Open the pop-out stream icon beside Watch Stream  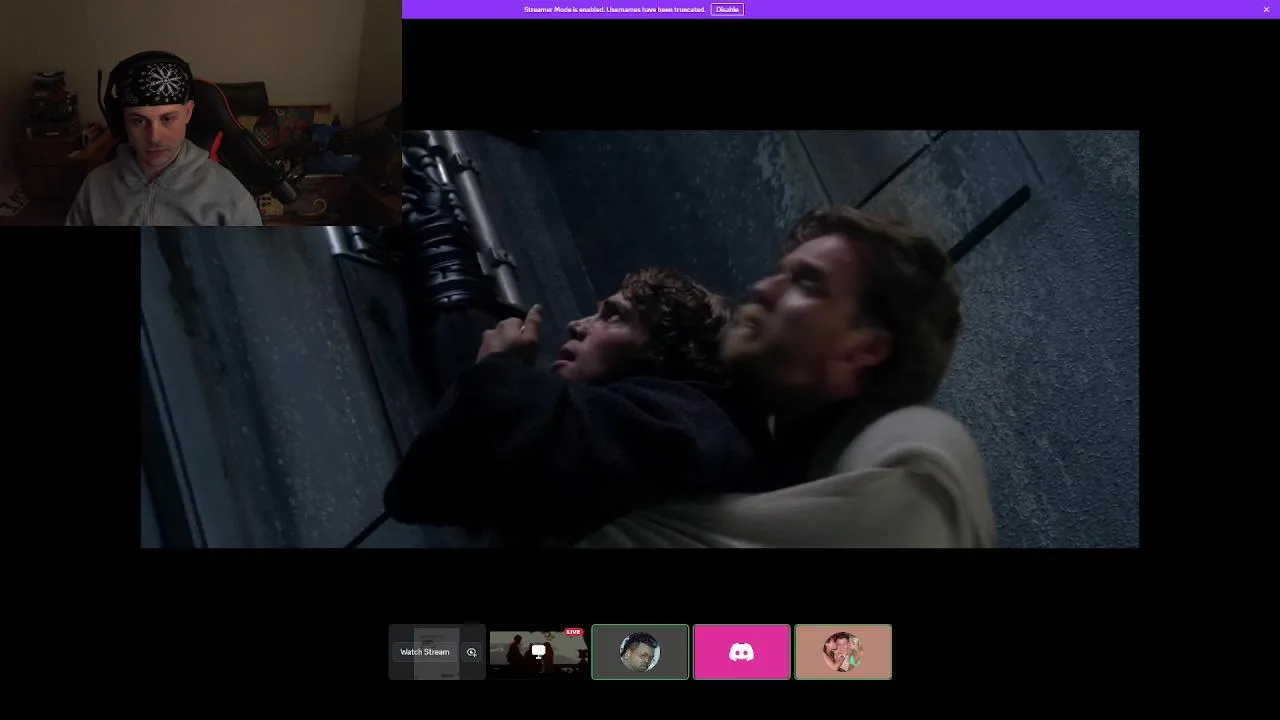tap(472, 652)
